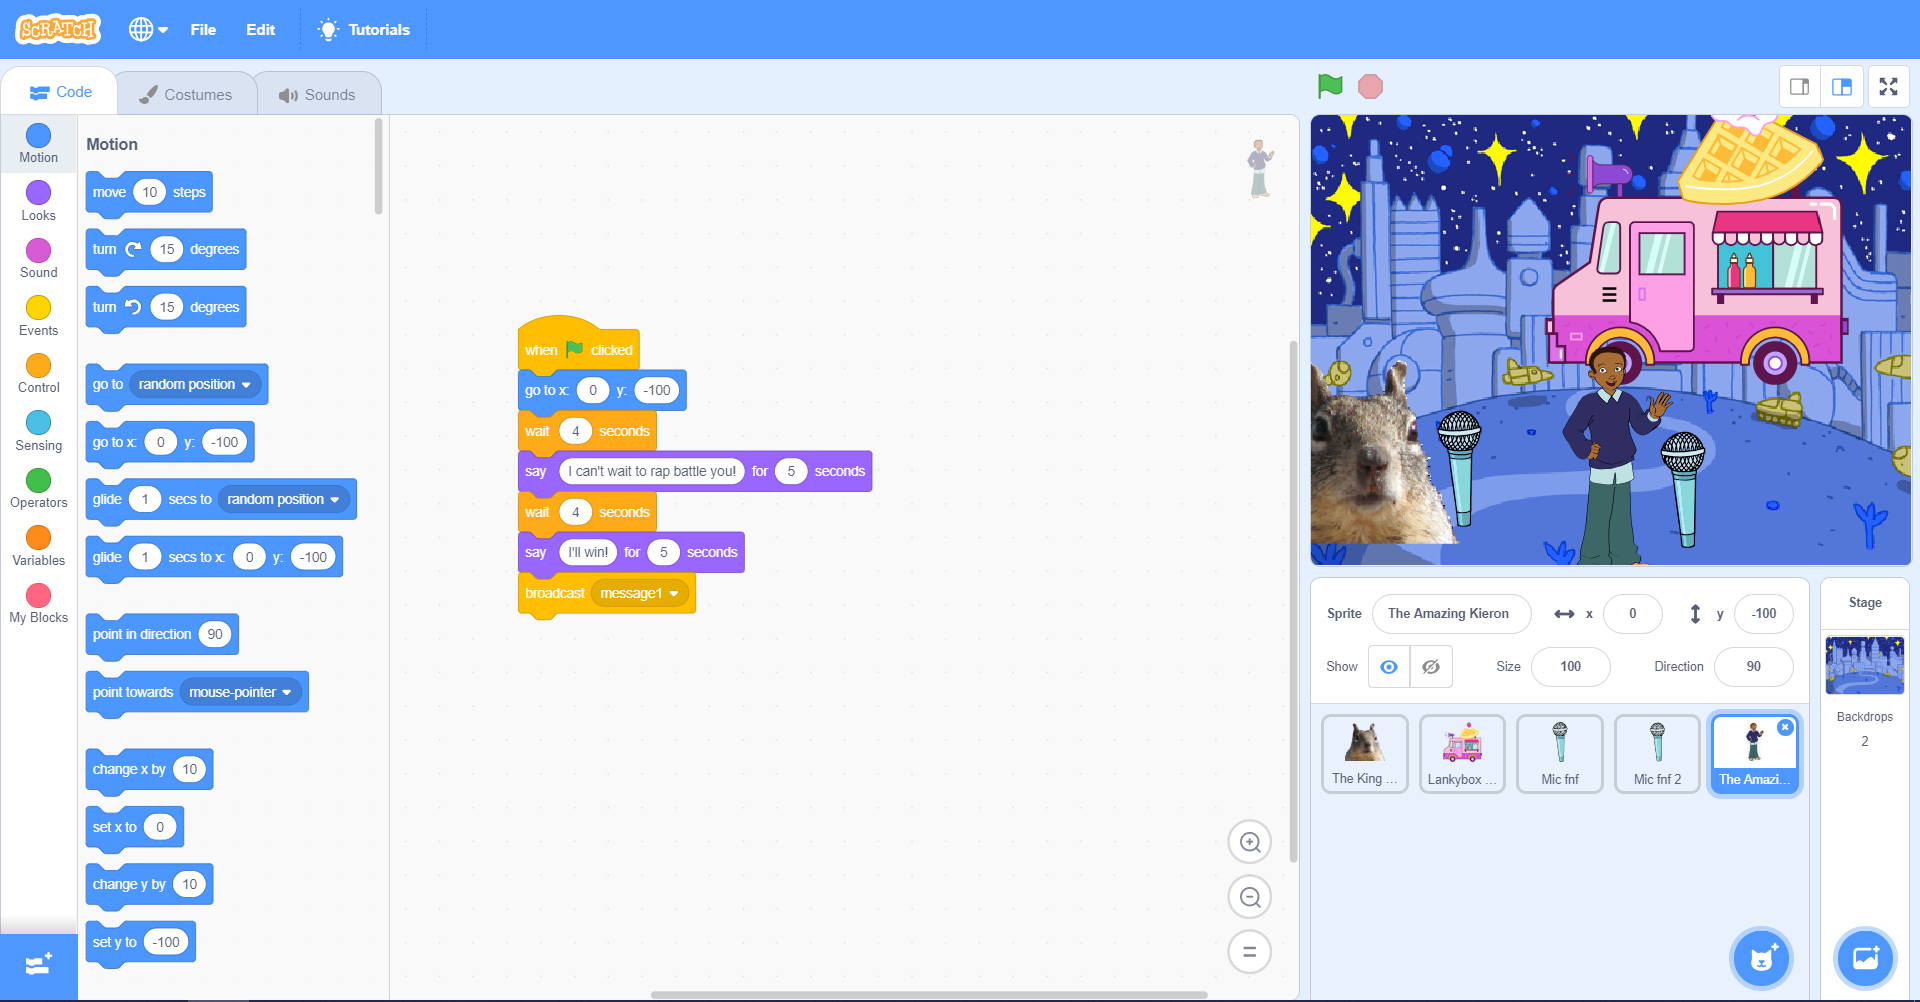
Task: Click the sprite y position field
Action: (1764, 614)
